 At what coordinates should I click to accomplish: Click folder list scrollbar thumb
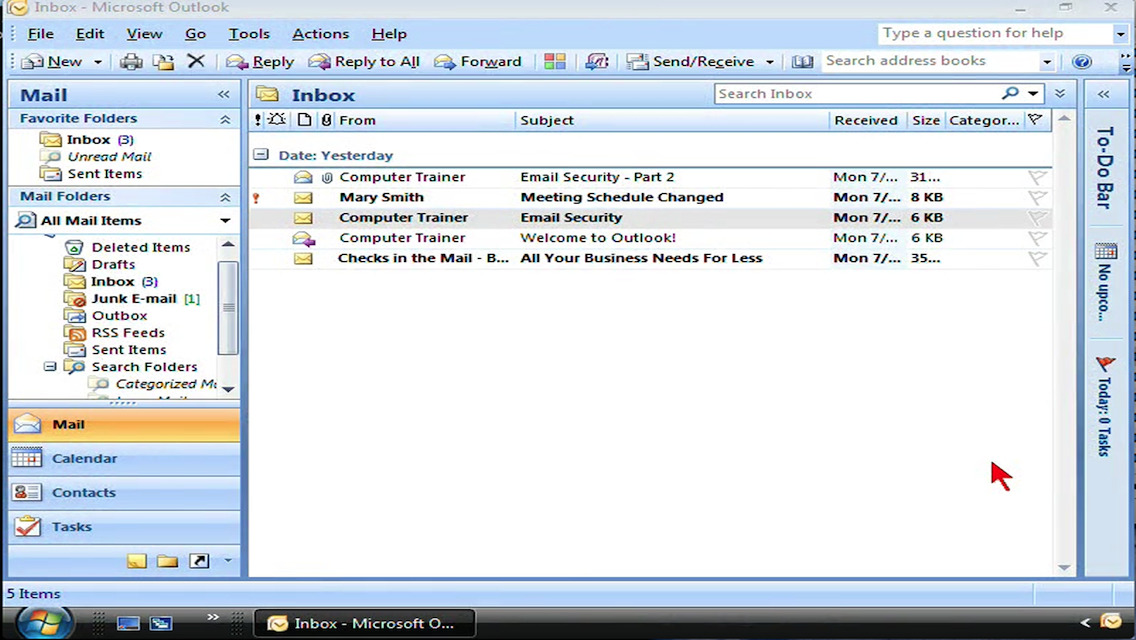pos(227,307)
